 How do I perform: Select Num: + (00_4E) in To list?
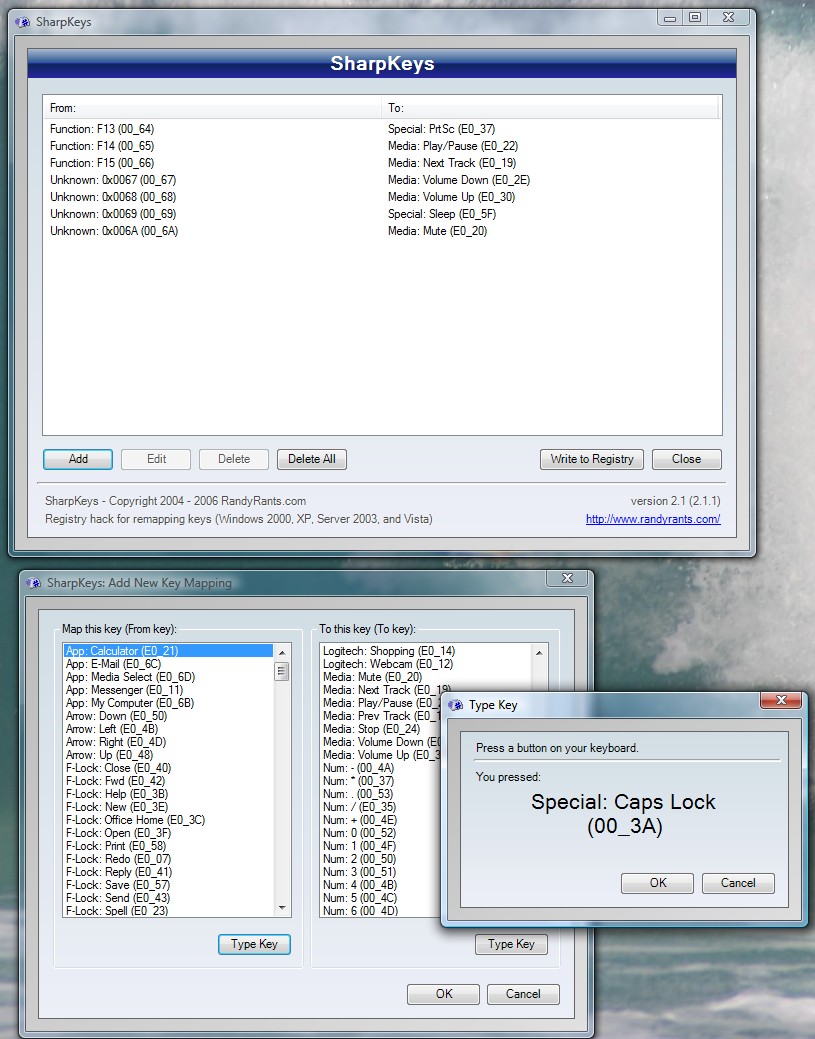[x=381, y=820]
